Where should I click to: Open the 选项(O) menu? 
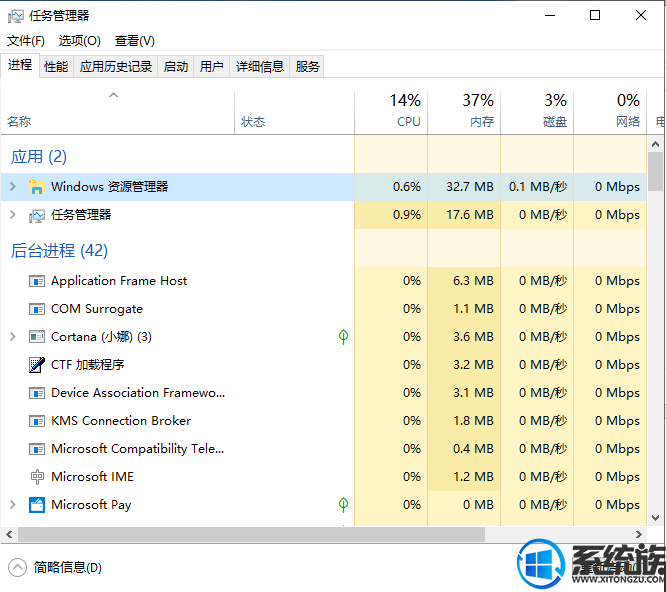point(79,41)
